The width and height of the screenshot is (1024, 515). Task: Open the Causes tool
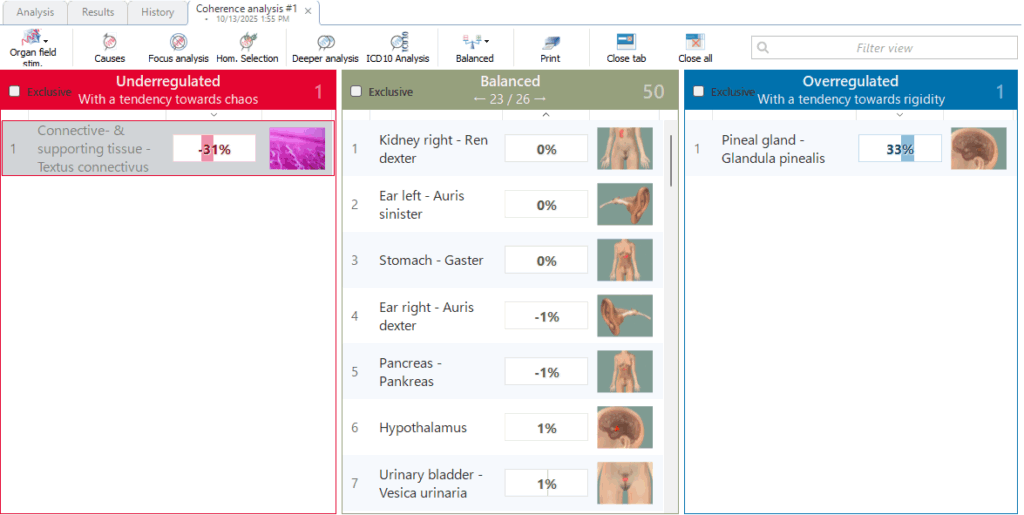click(109, 47)
